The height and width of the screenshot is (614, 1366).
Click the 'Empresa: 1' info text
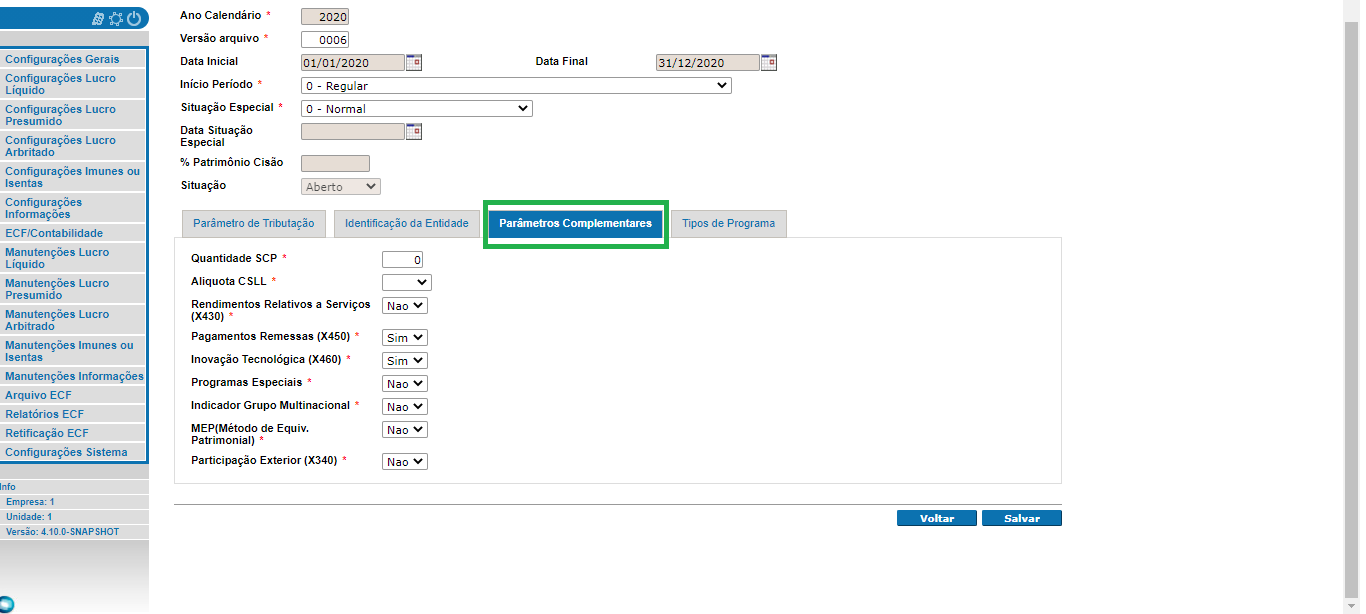[x=31, y=502]
